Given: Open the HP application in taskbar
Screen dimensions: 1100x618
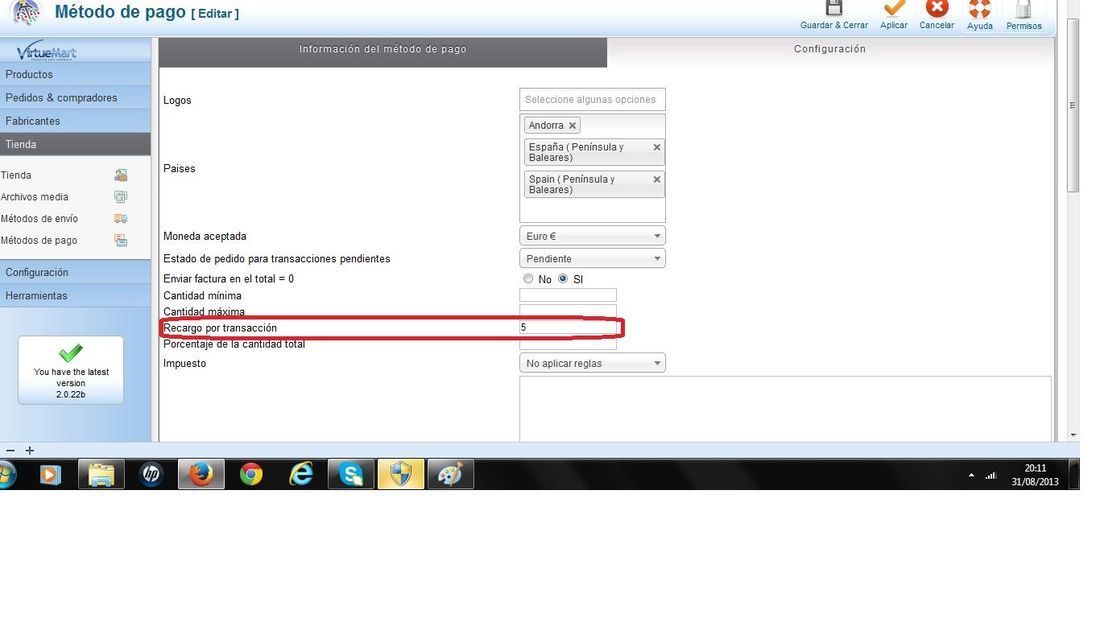Looking at the screenshot, I should (151, 474).
